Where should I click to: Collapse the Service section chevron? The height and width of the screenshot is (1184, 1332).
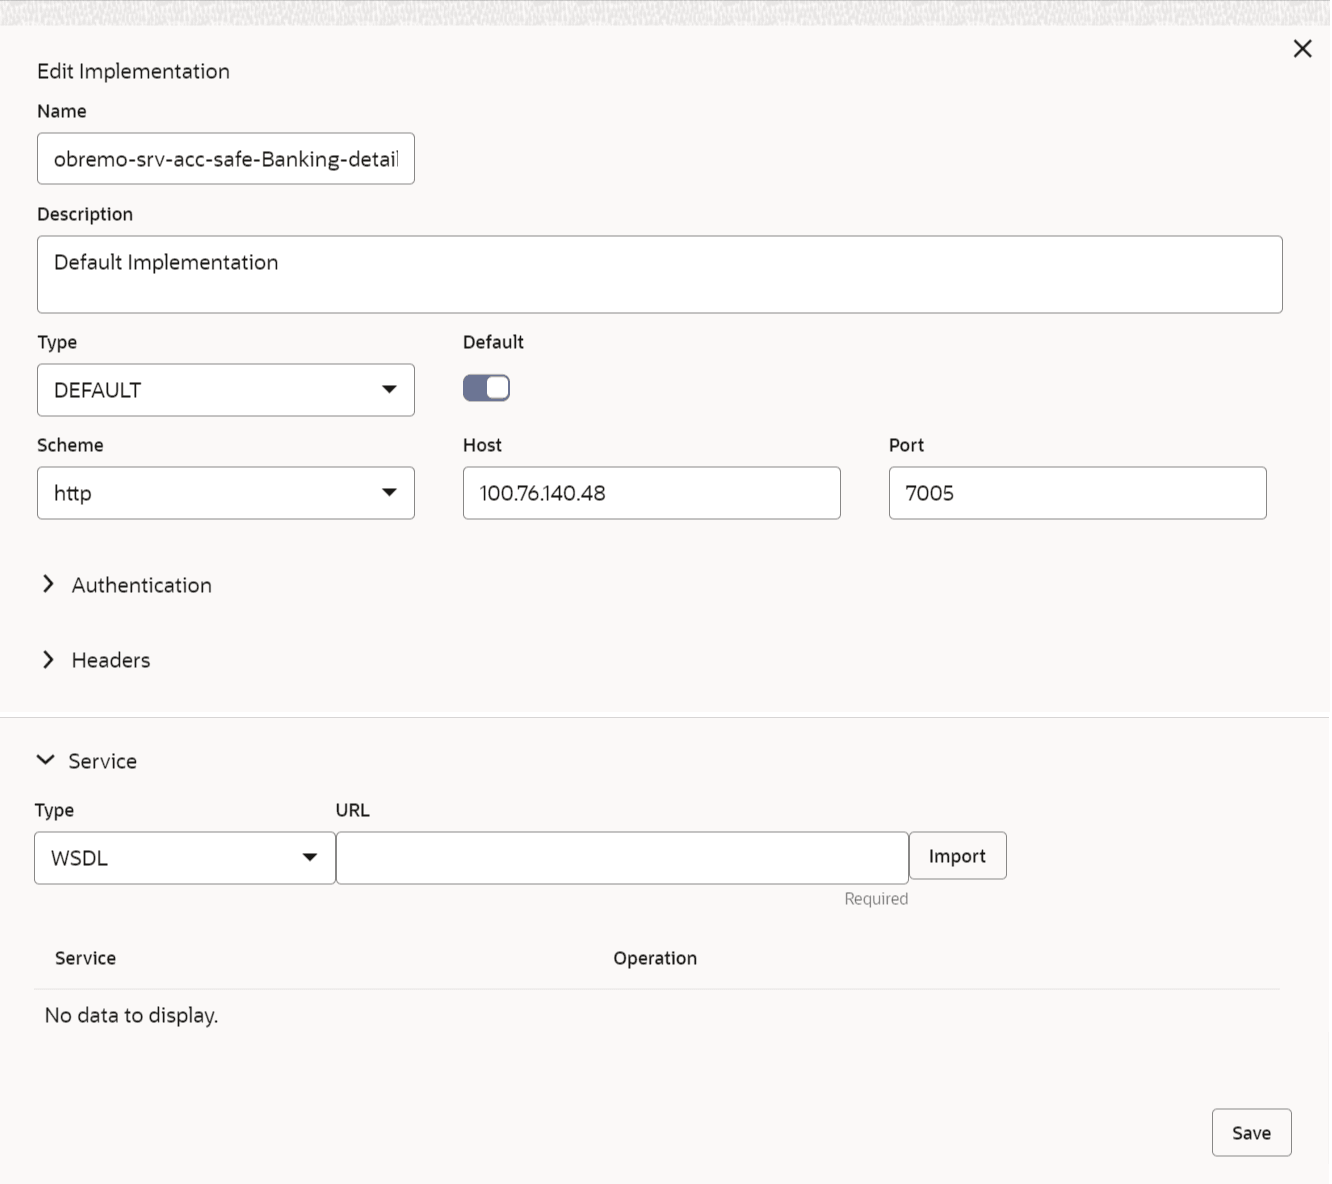click(46, 760)
